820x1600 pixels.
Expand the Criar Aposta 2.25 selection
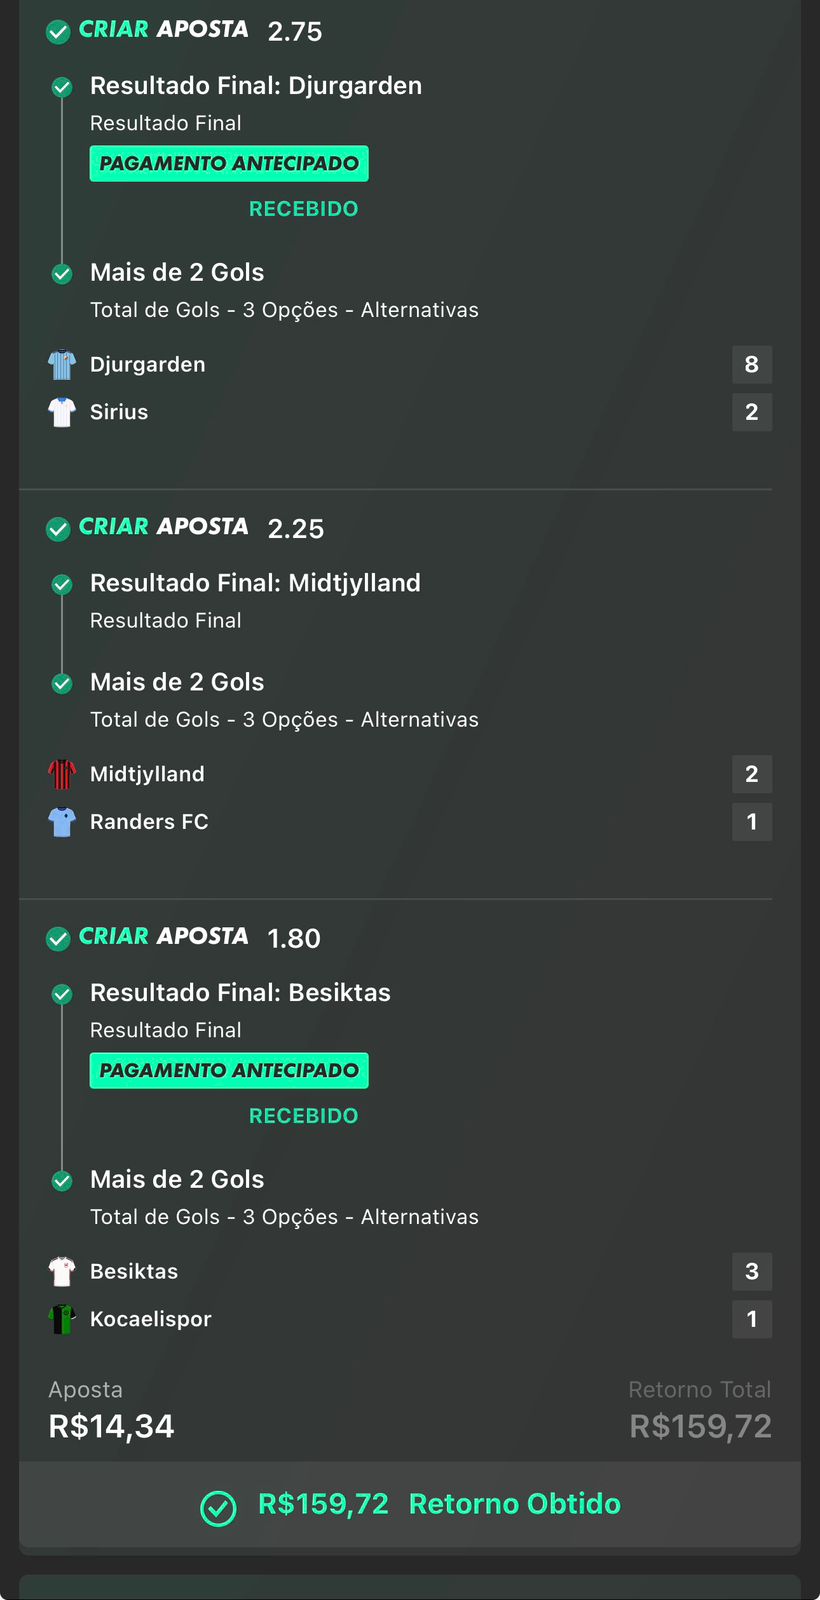coord(164,527)
